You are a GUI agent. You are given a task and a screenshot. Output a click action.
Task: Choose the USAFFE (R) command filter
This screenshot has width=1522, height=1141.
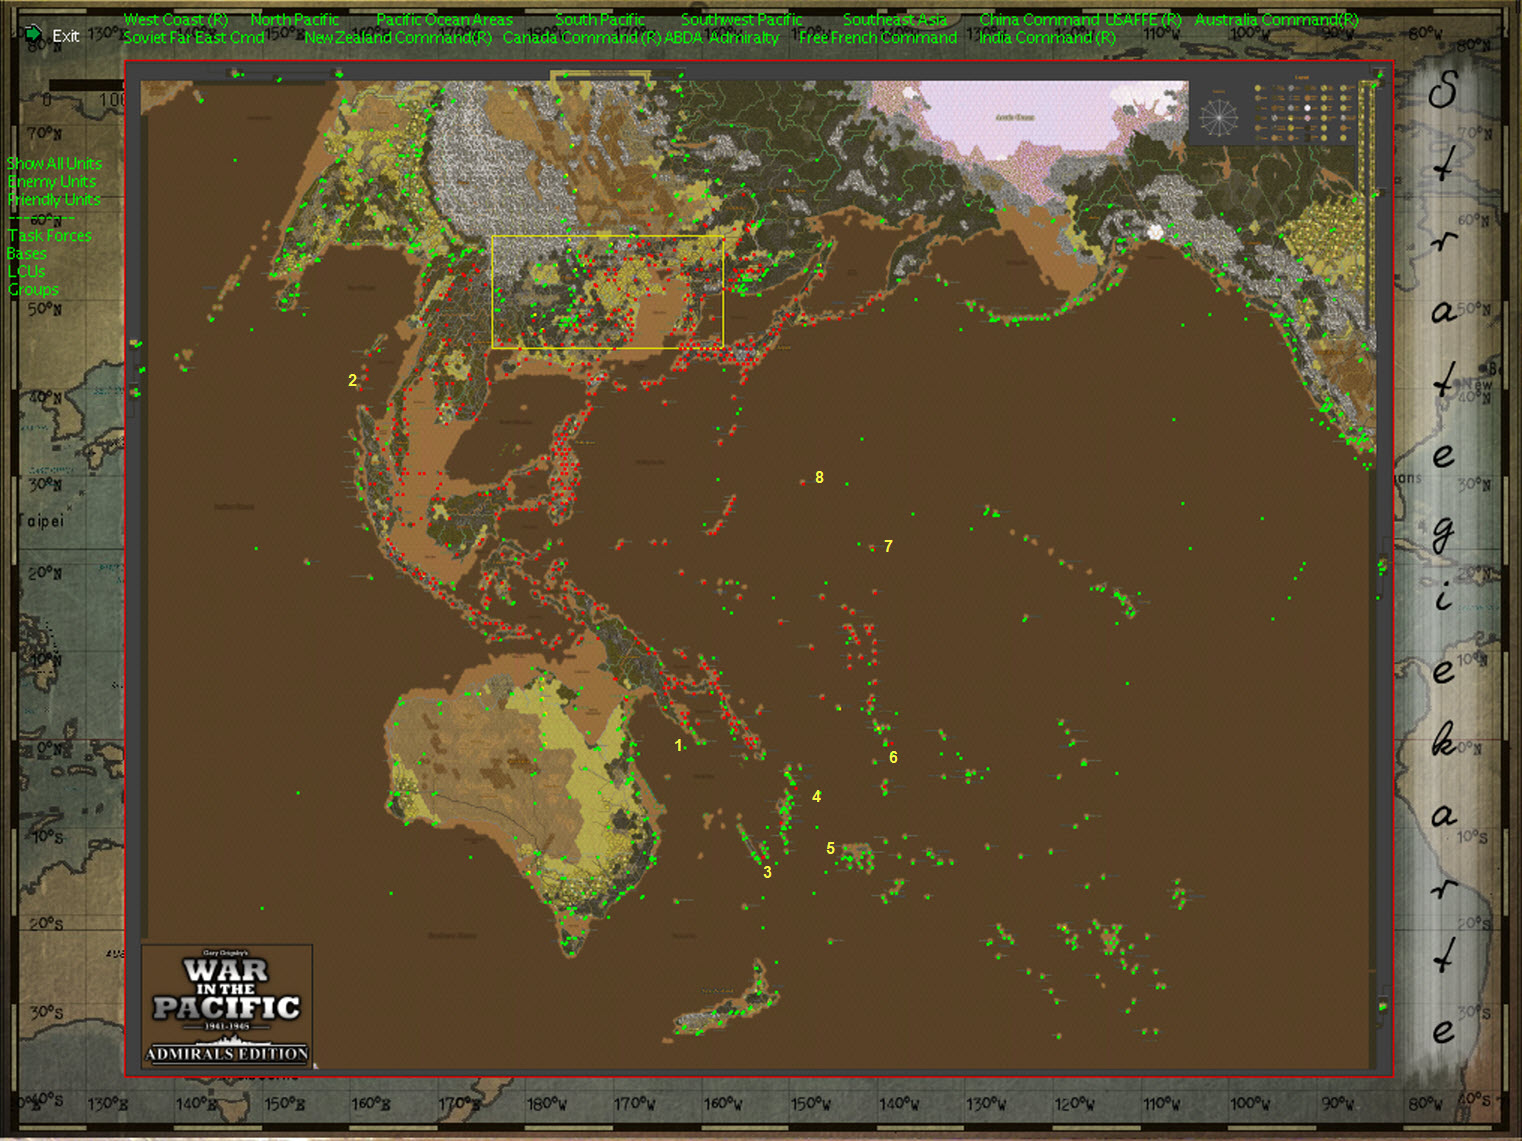pyautogui.click(x=1143, y=19)
